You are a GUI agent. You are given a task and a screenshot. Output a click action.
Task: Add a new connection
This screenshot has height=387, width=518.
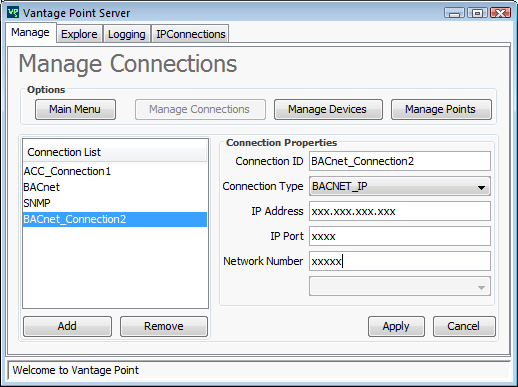click(x=67, y=326)
